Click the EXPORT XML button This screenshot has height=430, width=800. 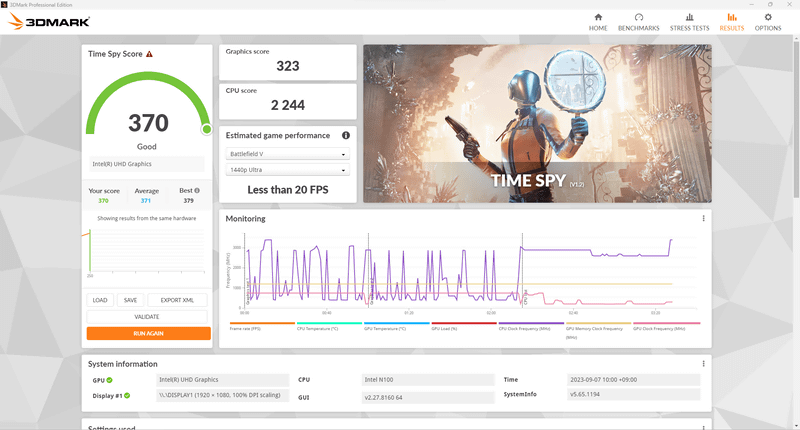pos(177,300)
